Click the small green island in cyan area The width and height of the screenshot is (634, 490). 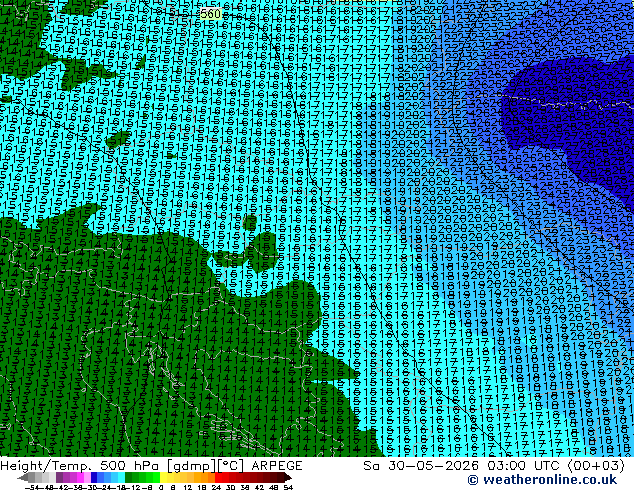pyautogui.click(x=118, y=139)
